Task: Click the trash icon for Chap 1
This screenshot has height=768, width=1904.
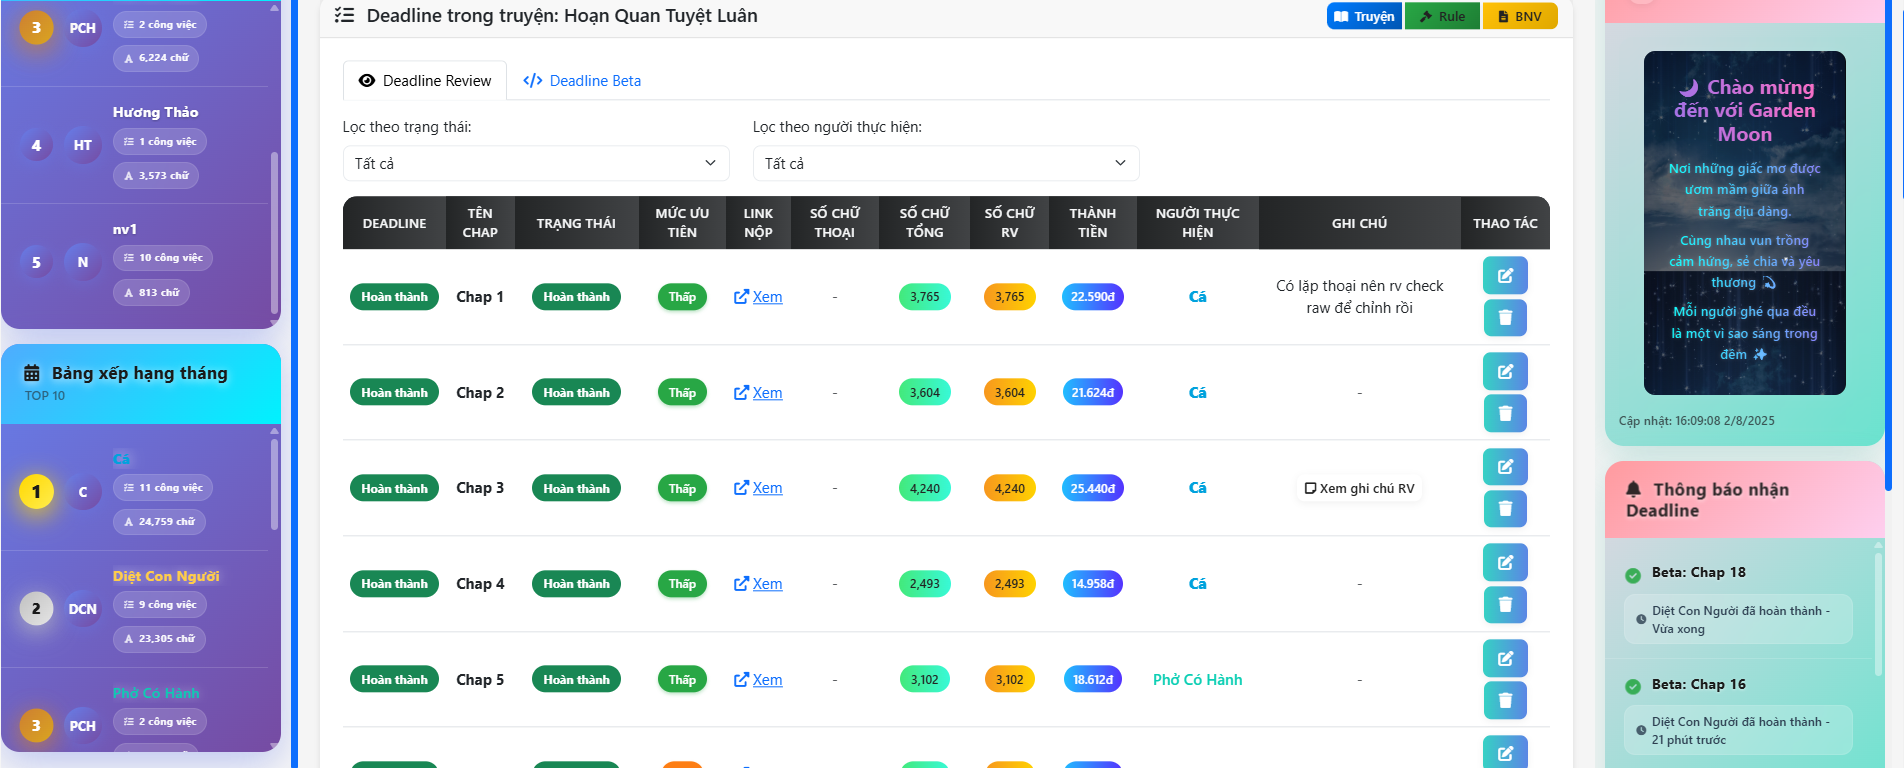Action: (1504, 318)
